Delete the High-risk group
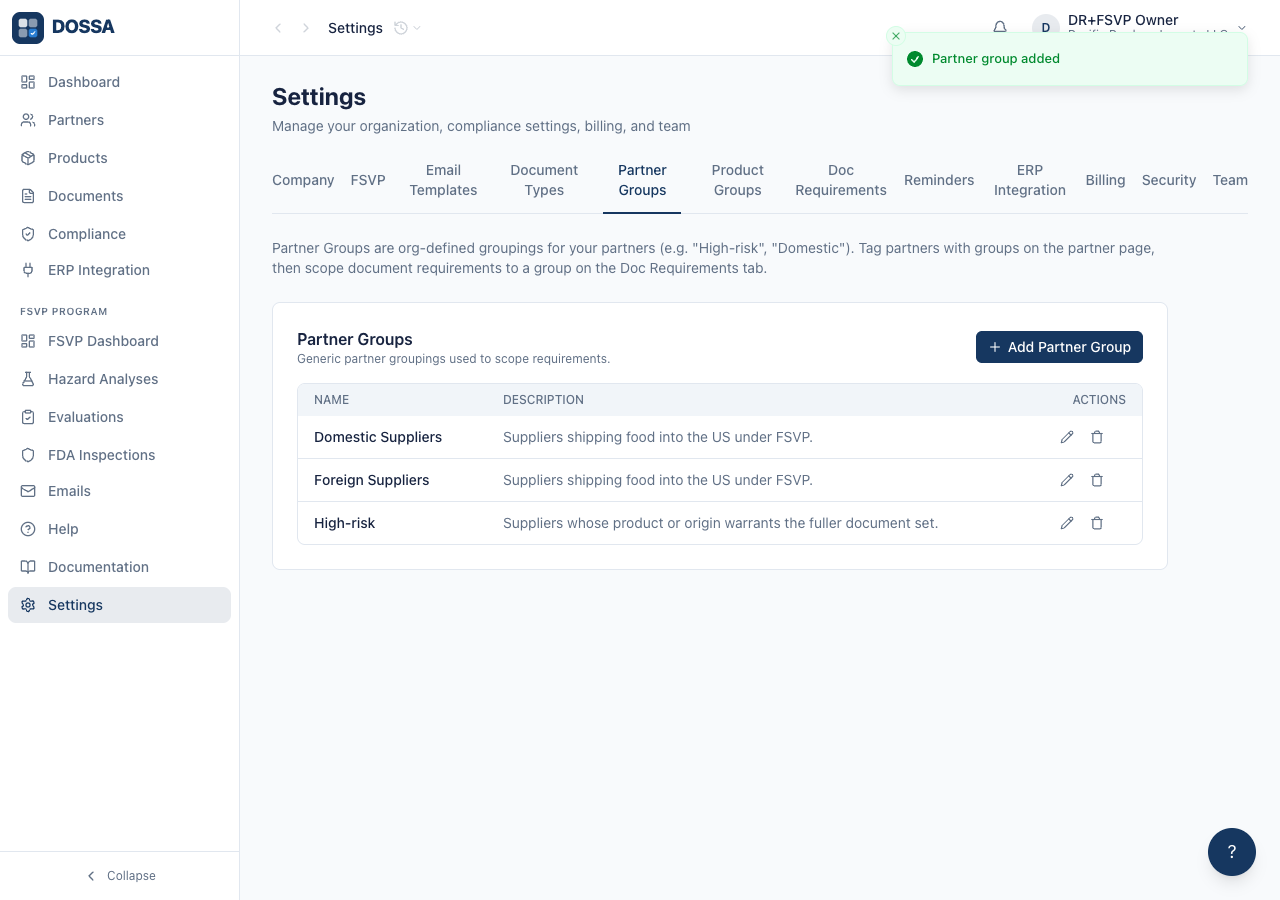 (x=1097, y=523)
